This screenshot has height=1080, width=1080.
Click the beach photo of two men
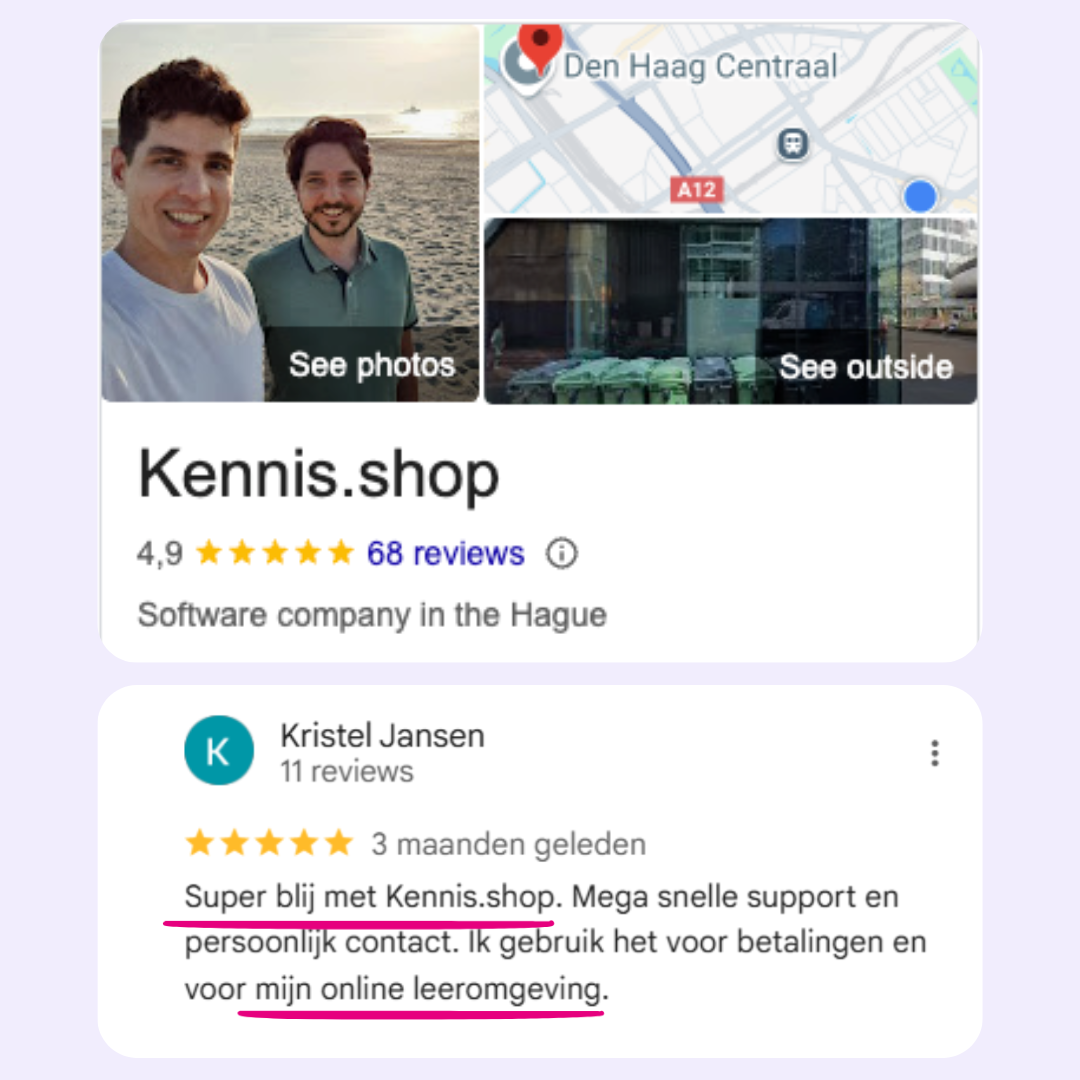(x=290, y=212)
